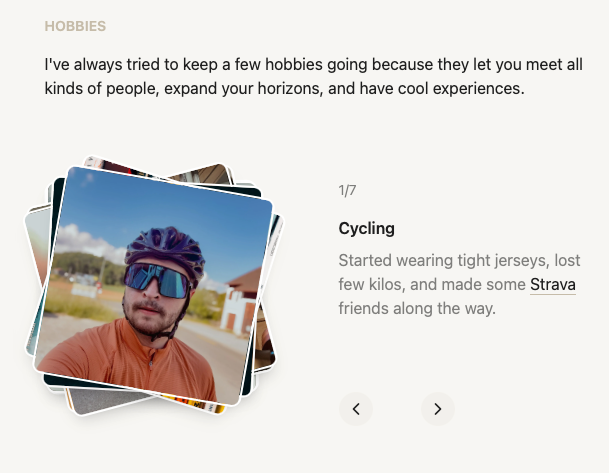This screenshot has height=473, width=609.
Task: Click the mirrored blue sunglasses in the photo
Action: pyautogui.click(x=157, y=280)
